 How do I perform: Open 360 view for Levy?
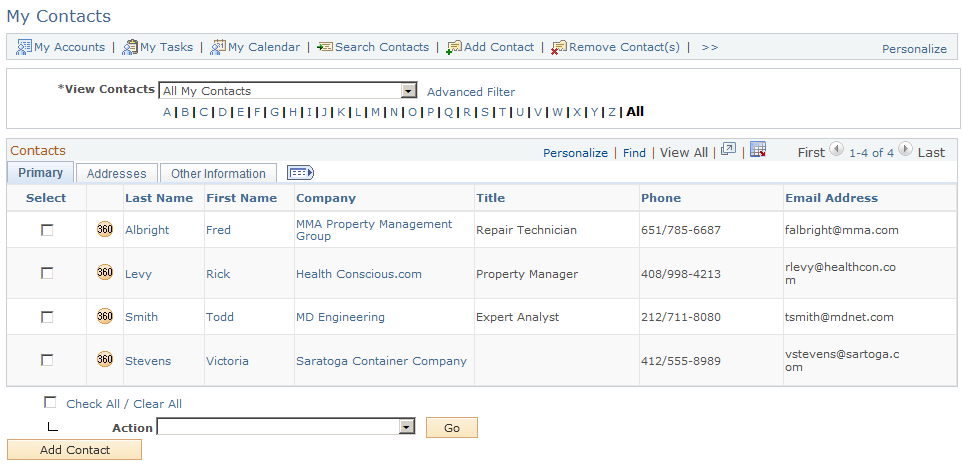coord(105,273)
